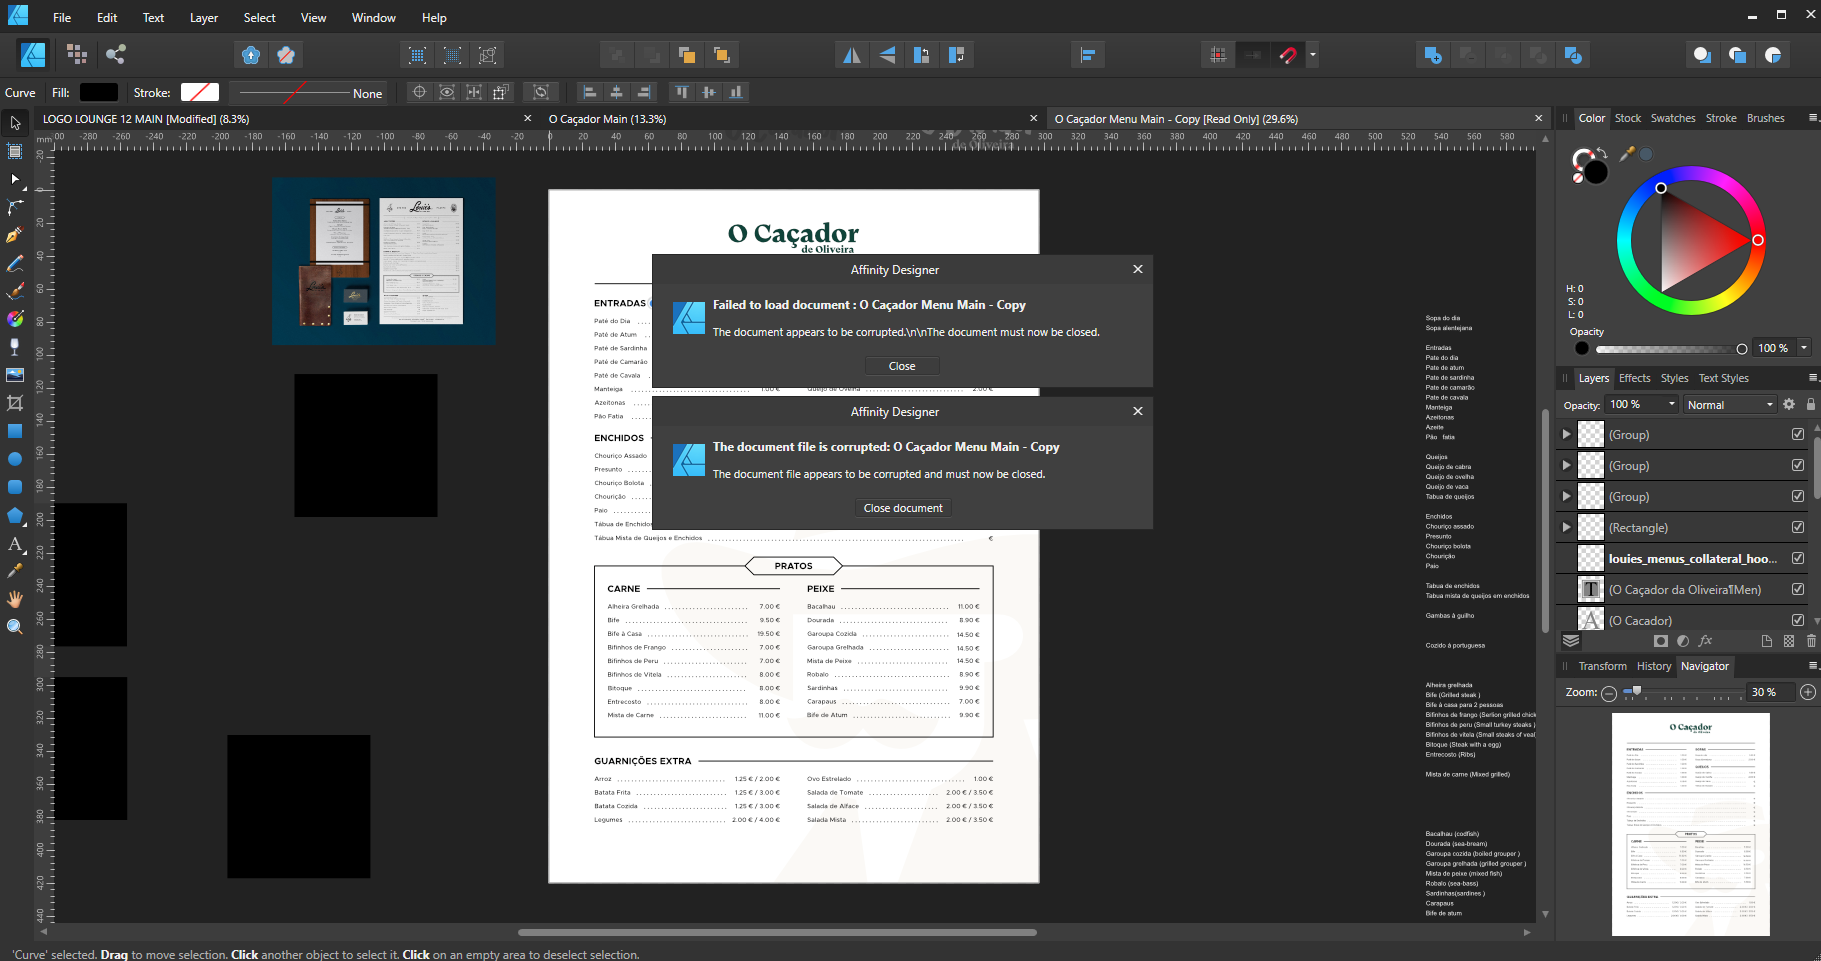Toggle the snapping magnet icon

(1288, 55)
